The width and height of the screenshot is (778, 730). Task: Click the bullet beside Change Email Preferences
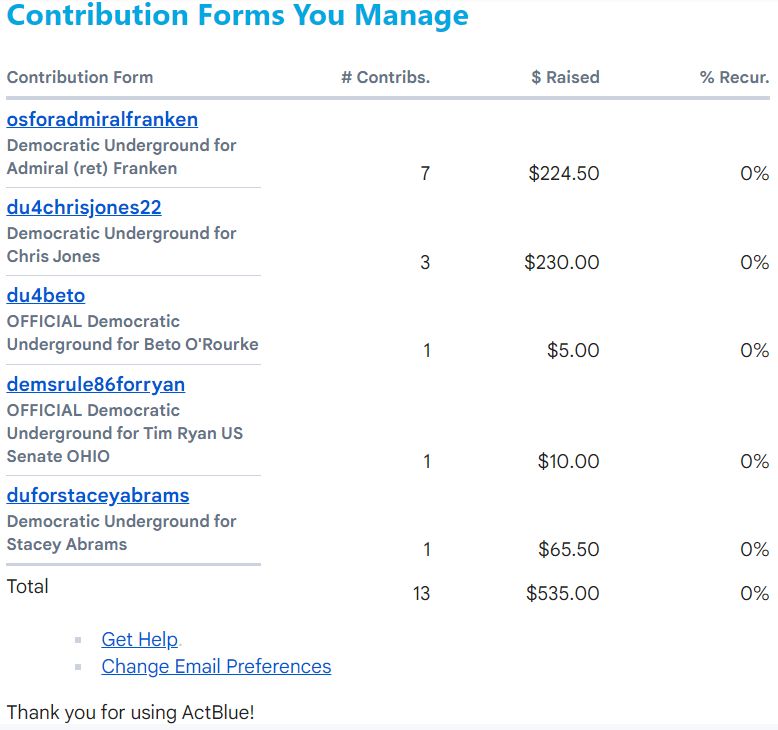(x=78, y=668)
